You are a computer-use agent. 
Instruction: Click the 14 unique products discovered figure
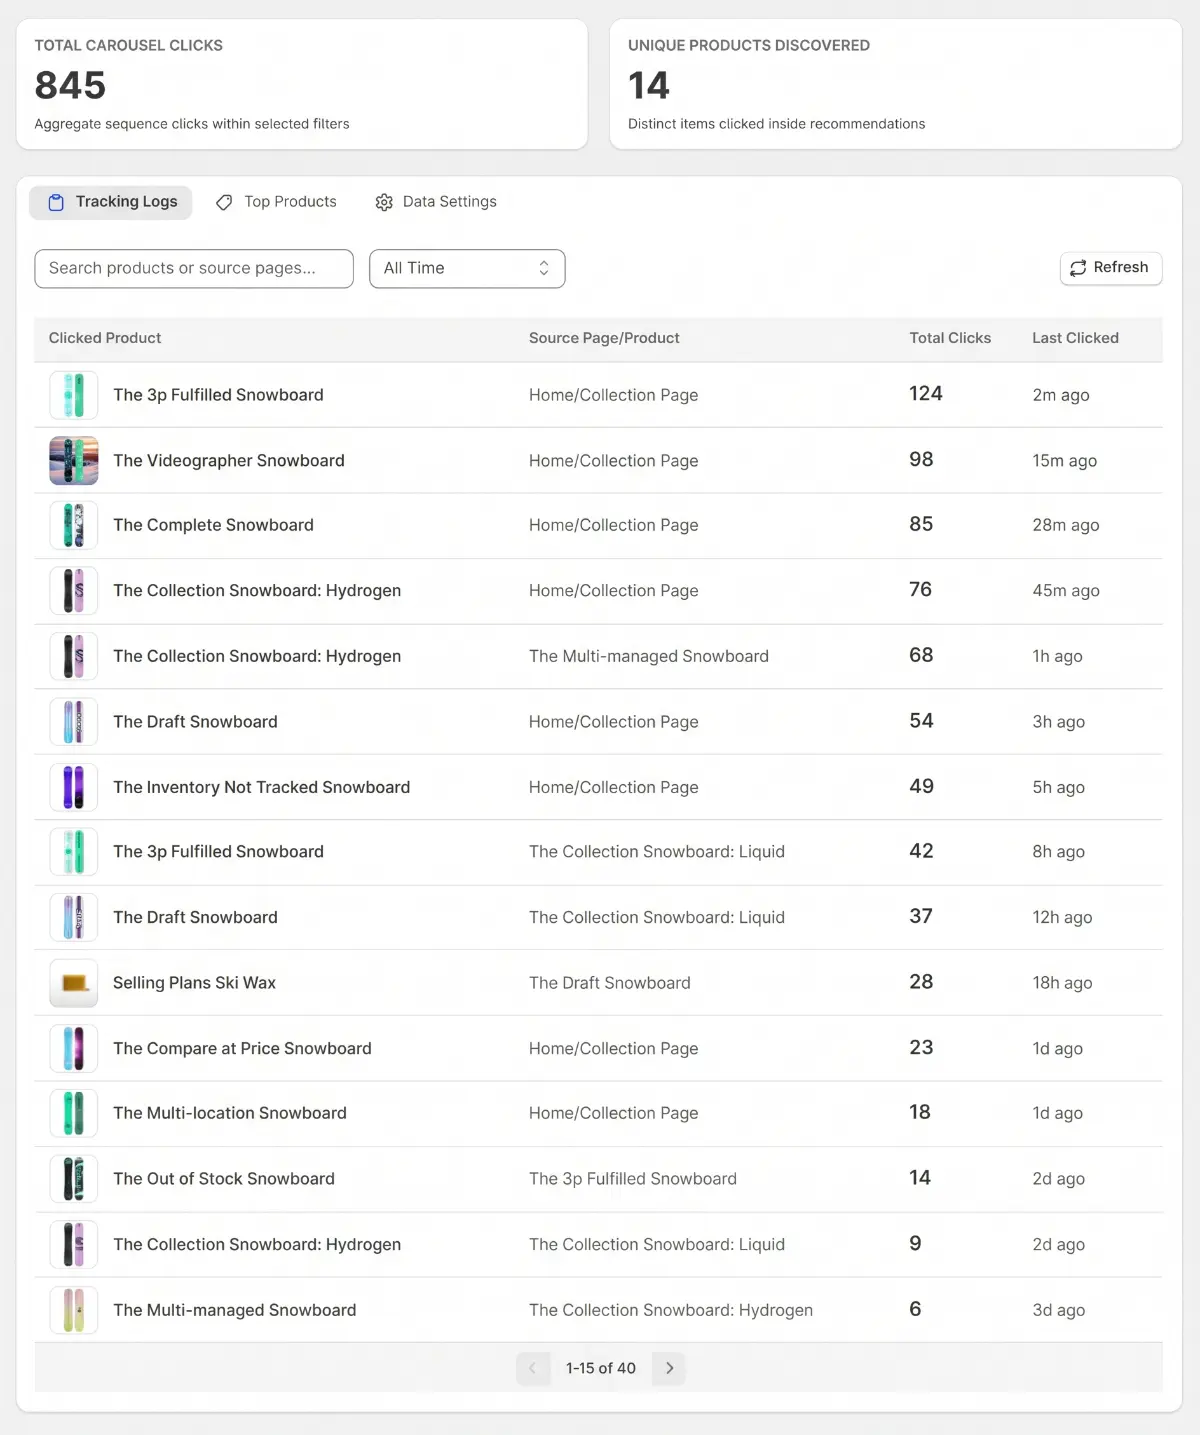(649, 86)
